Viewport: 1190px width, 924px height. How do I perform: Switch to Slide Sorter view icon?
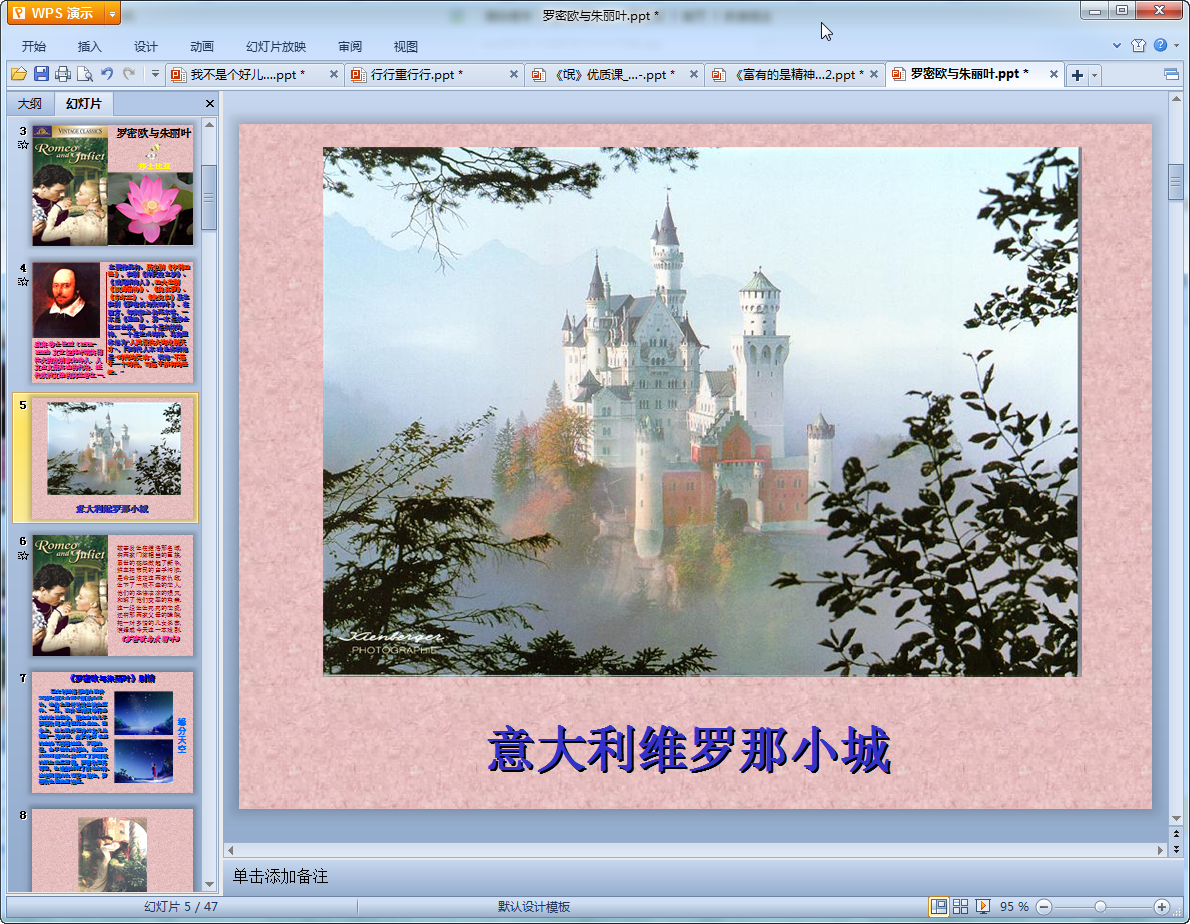tap(960, 907)
